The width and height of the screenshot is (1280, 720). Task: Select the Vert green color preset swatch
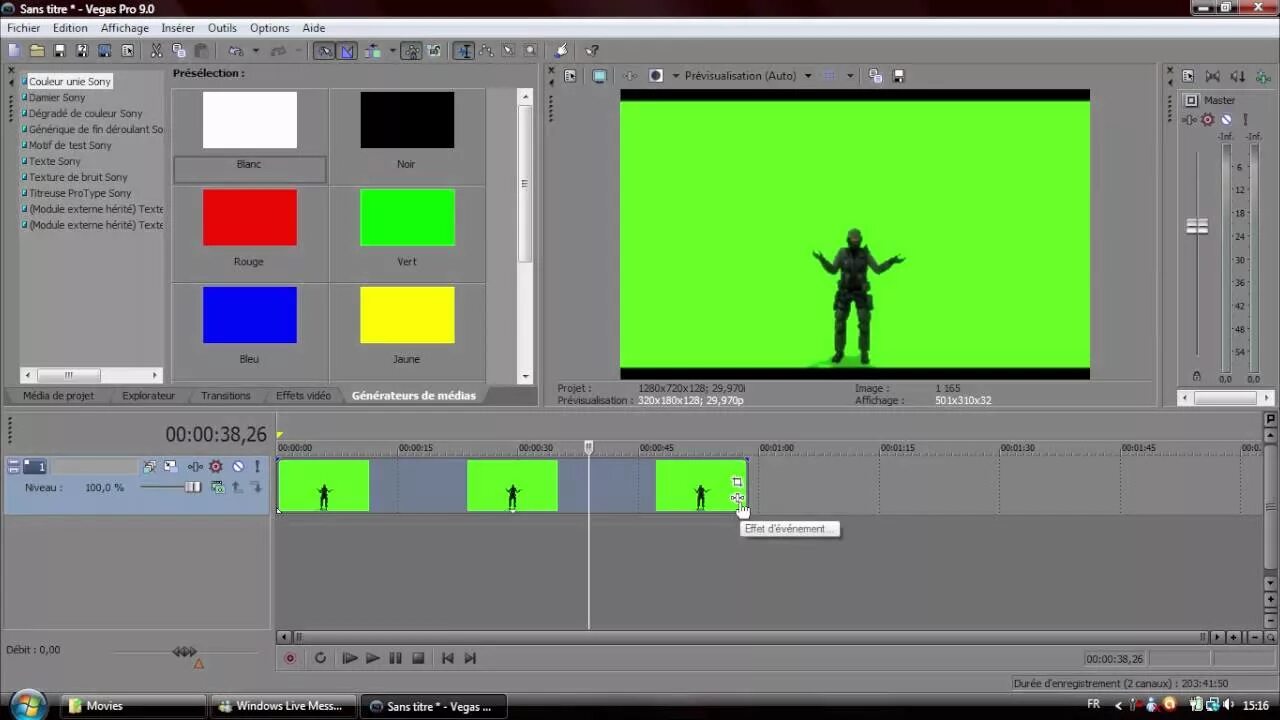[x=406, y=217]
